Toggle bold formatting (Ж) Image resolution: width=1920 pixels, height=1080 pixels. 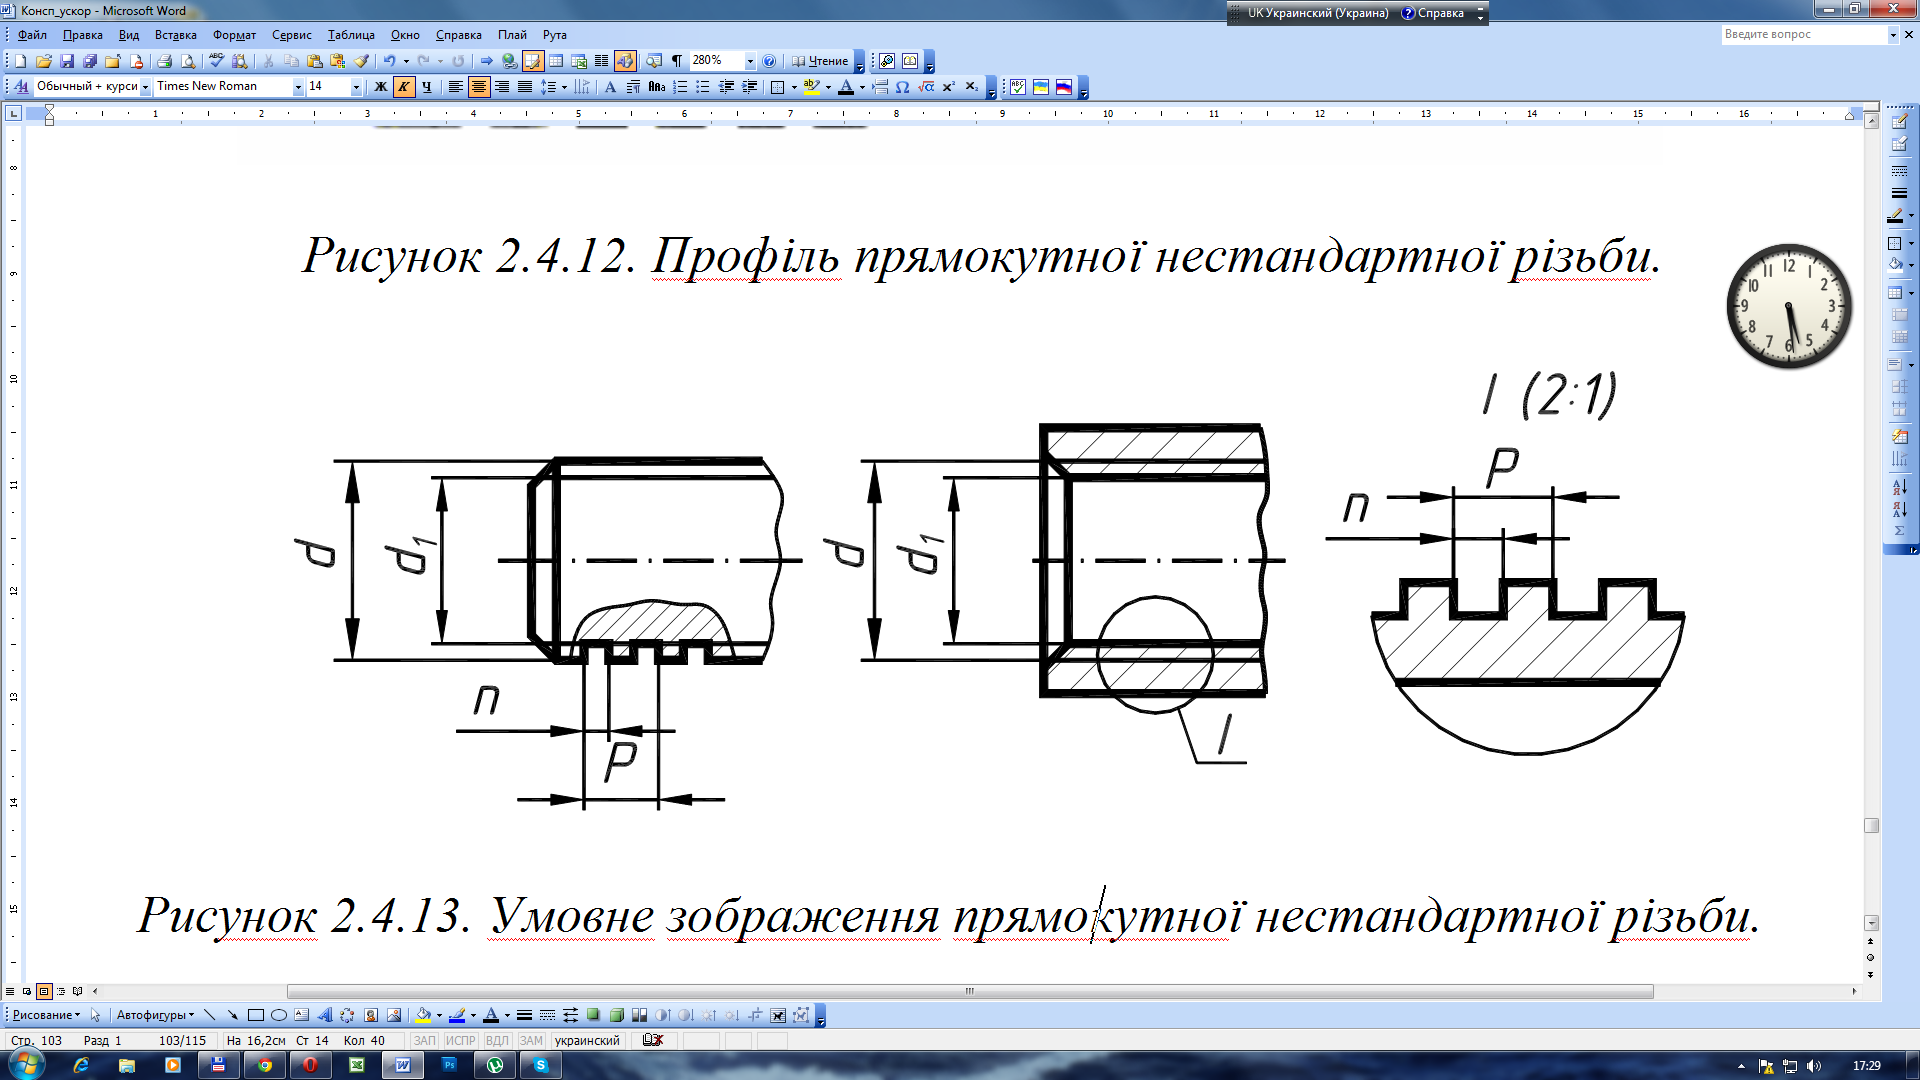pos(380,87)
